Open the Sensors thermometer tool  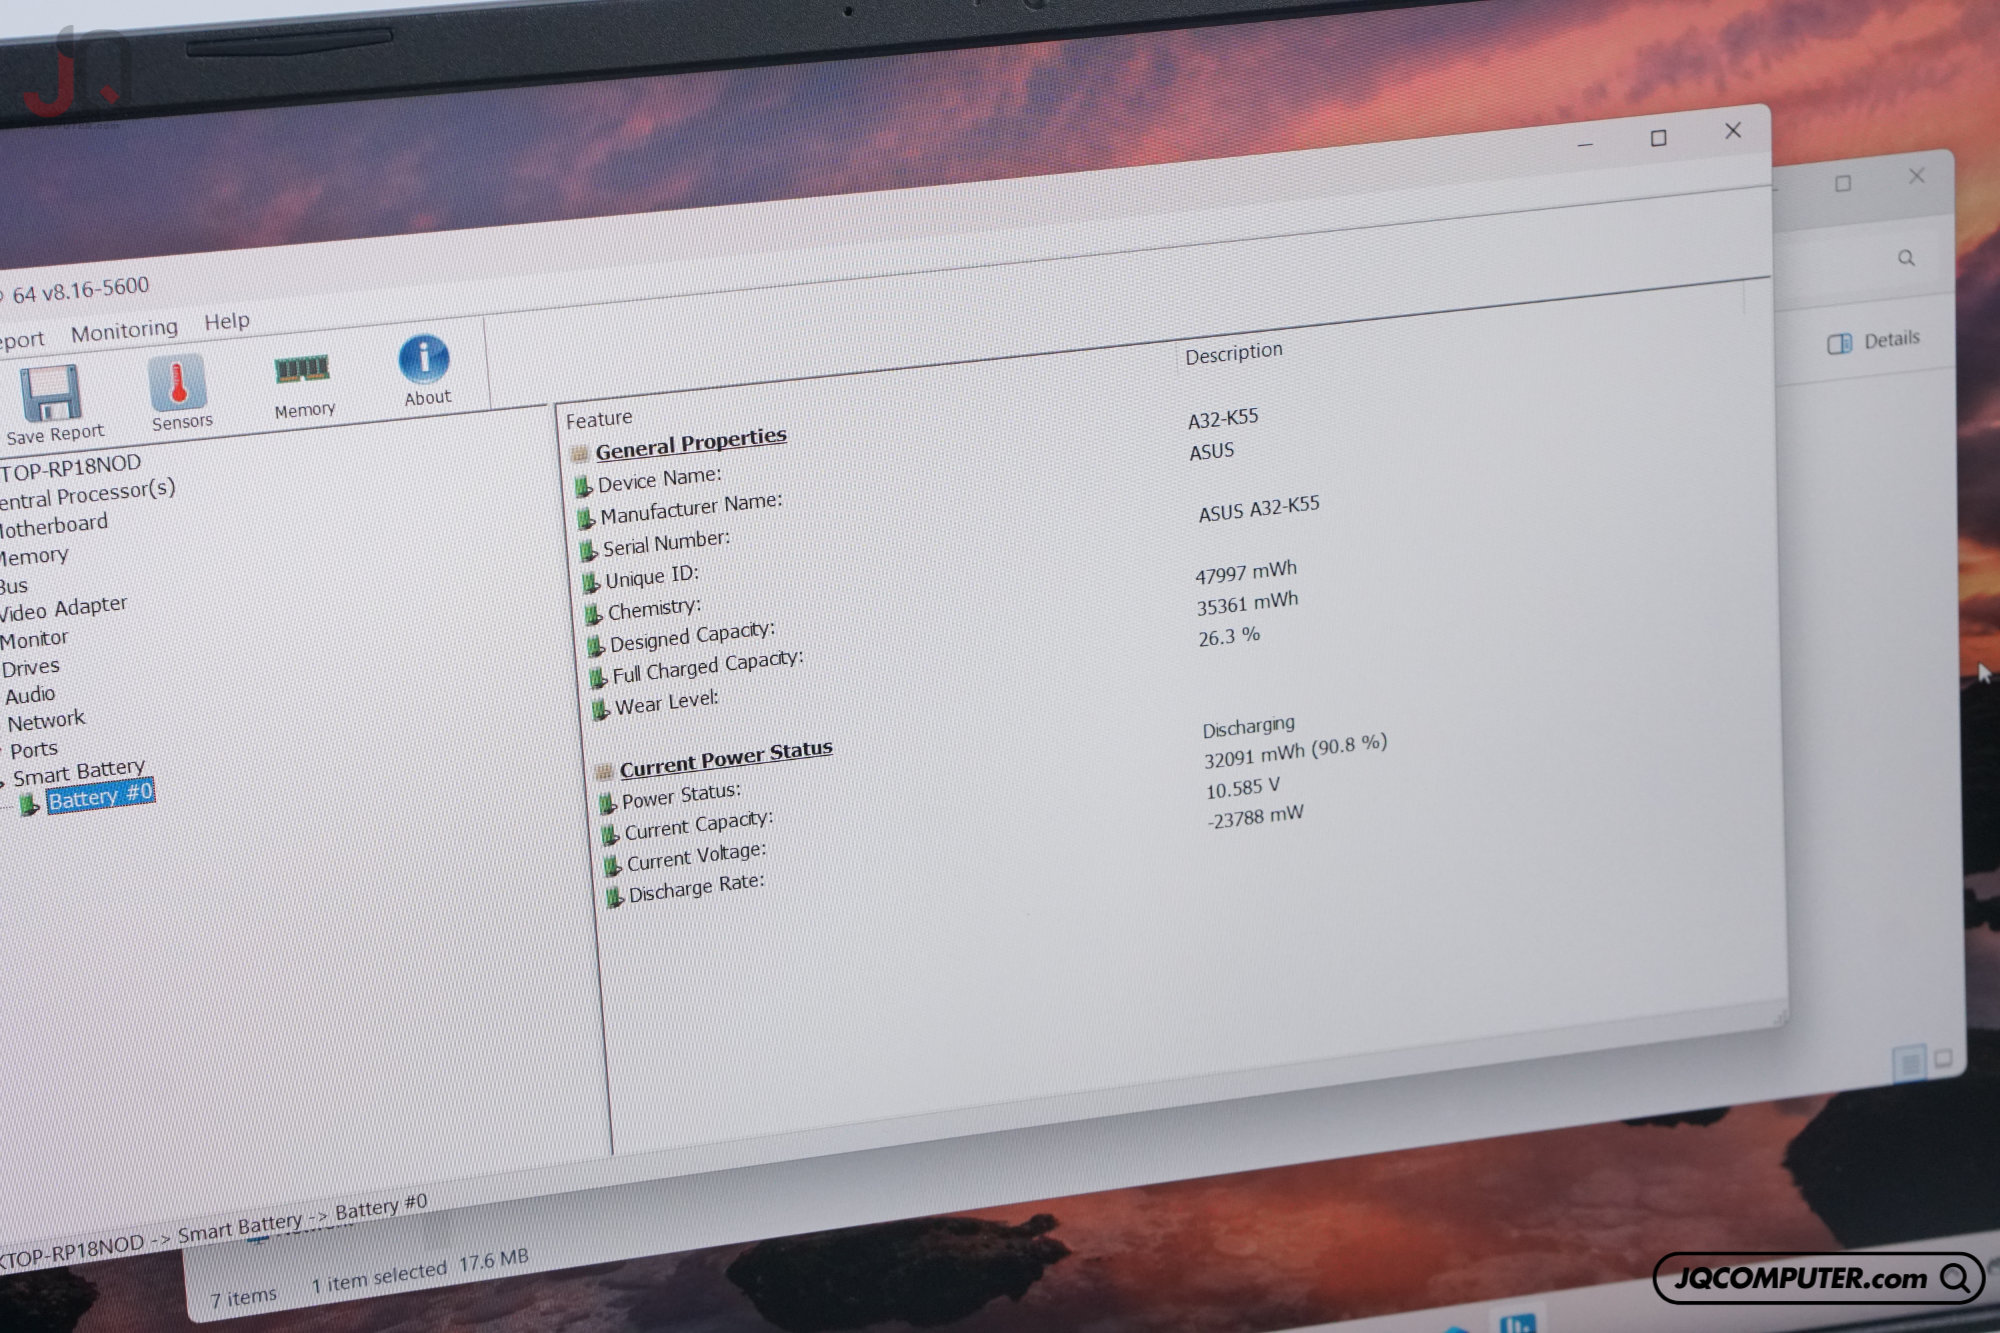point(177,382)
